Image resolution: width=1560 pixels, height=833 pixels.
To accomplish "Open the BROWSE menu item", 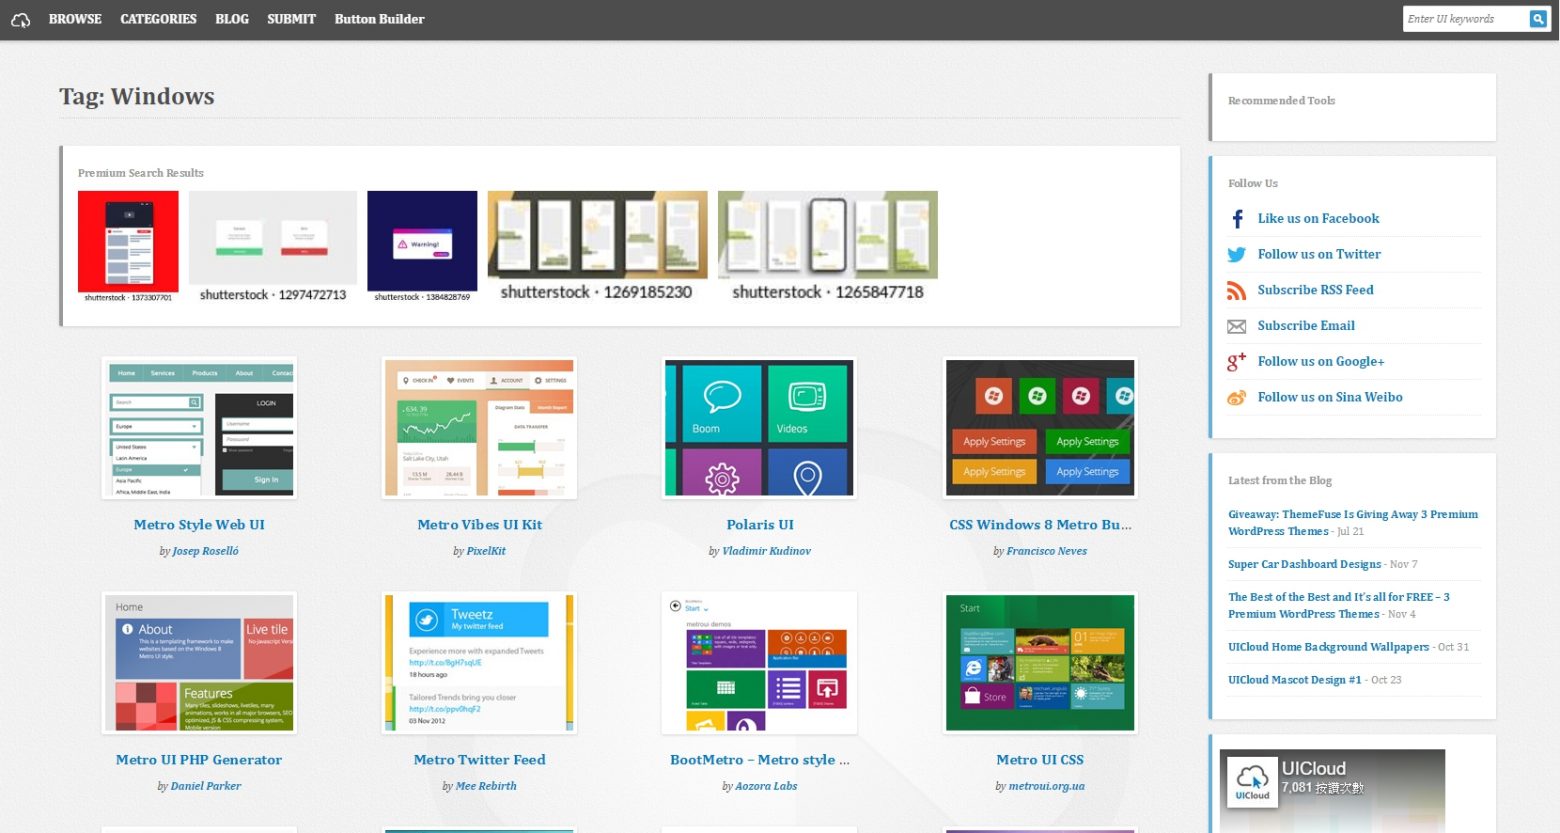I will pyautogui.click(x=75, y=19).
